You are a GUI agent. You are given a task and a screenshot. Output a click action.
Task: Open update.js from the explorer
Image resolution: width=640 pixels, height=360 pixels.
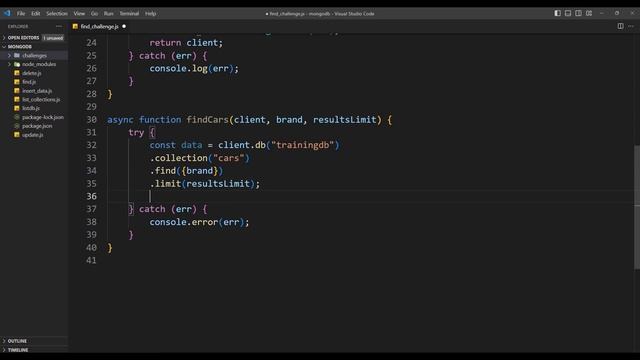[33, 135]
